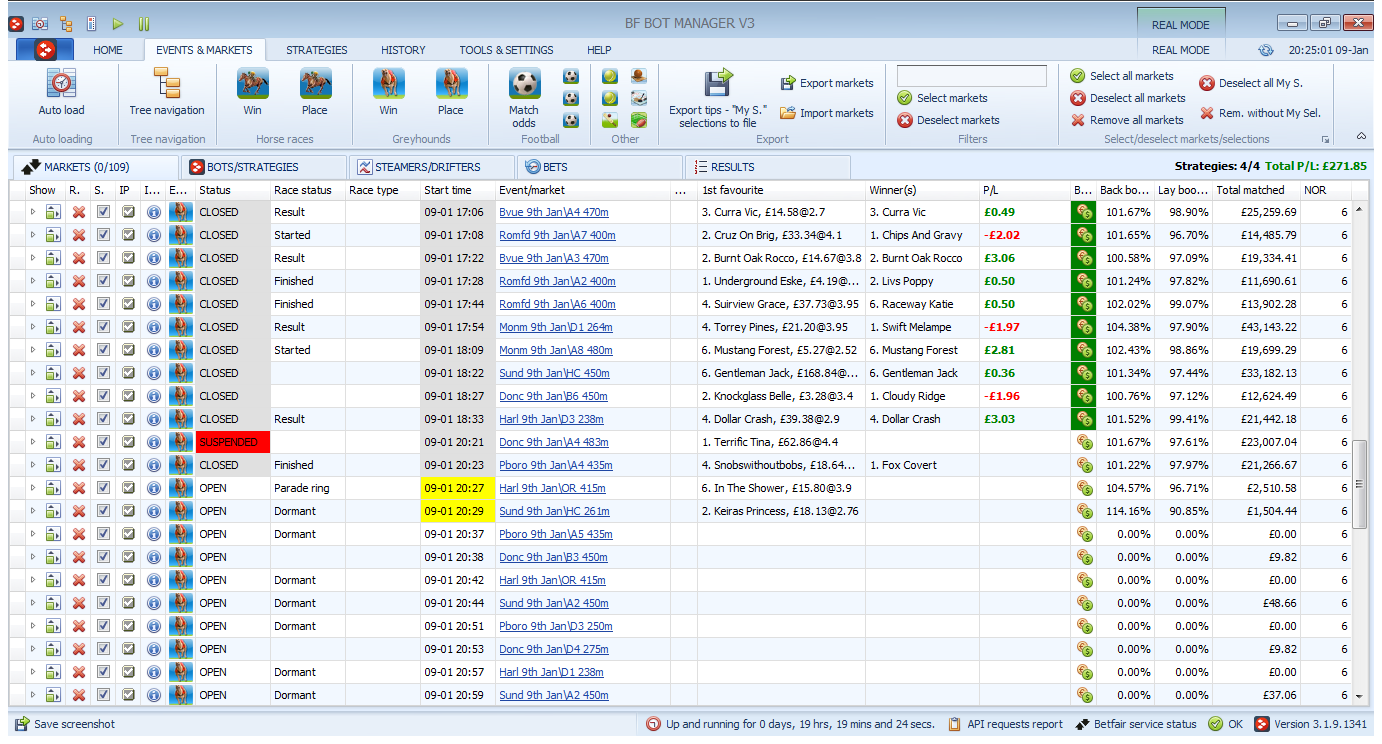Toggle IP checkbox for Monm 9th Jan\A8 480m
1382x744 pixels.
pos(128,350)
